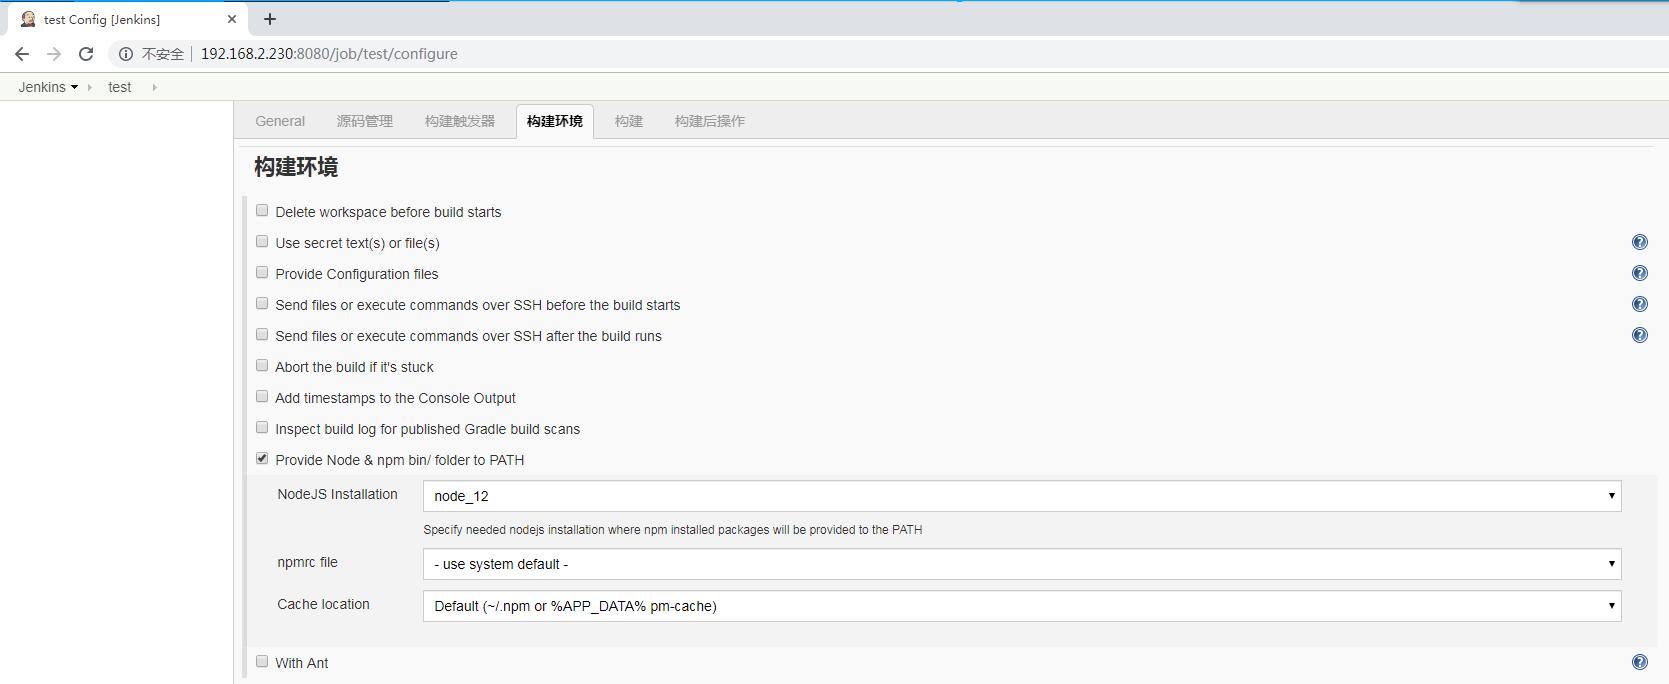Open help for SSH before the build starts

(x=1640, y=304)
